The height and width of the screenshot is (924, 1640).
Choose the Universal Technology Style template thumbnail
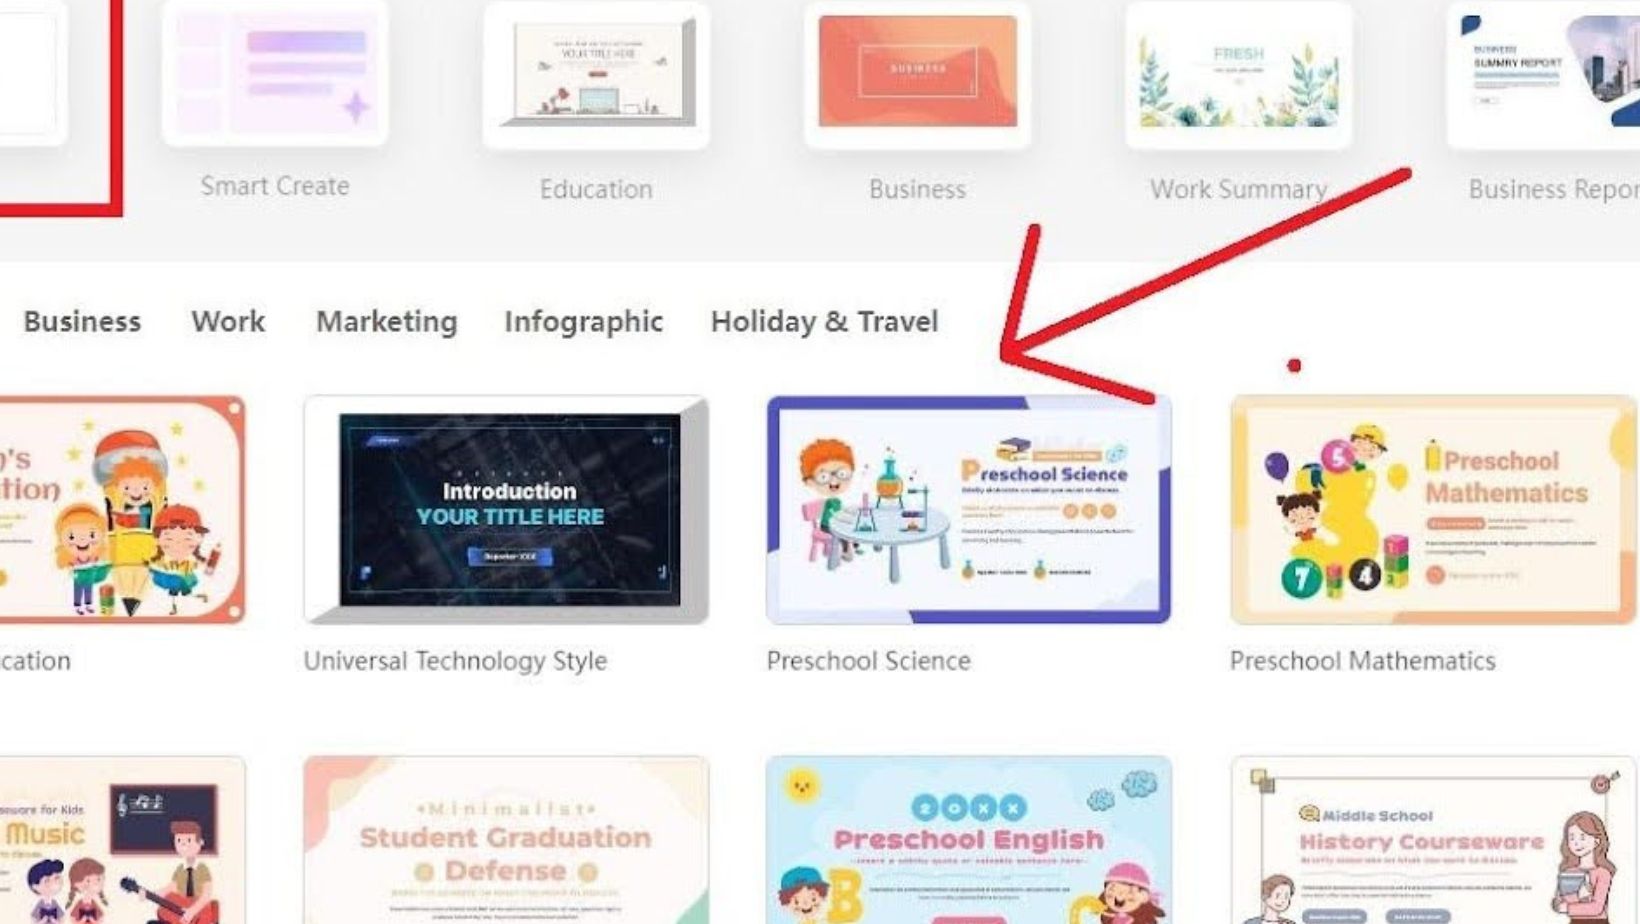click(506, 510)
